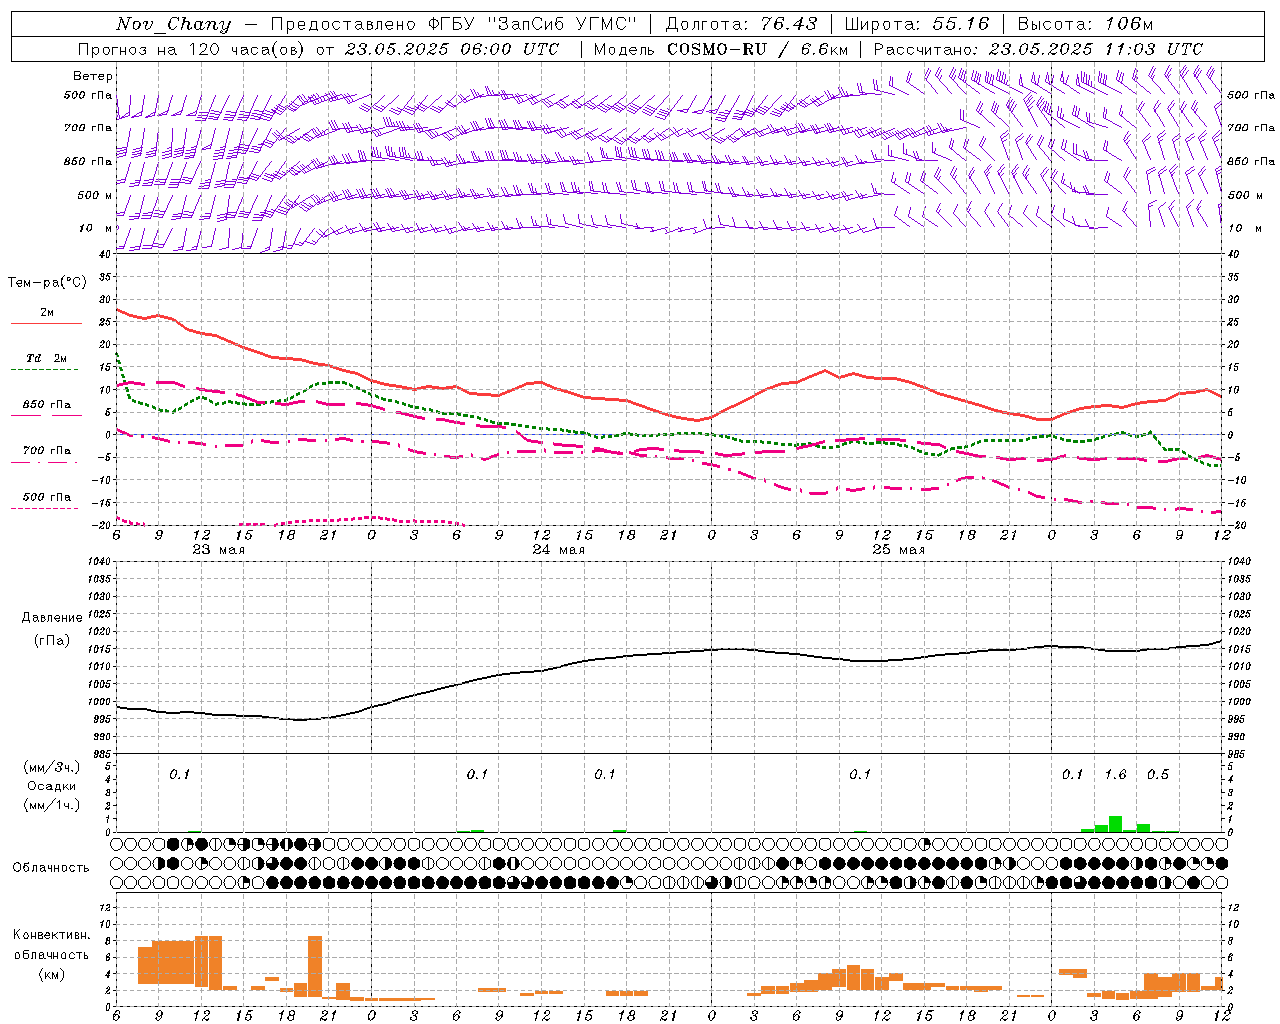Click the "Рассчитано: 23.05.2025 11:03 UTC" timestamp

pyautogui.click(x=1038, y=49)
